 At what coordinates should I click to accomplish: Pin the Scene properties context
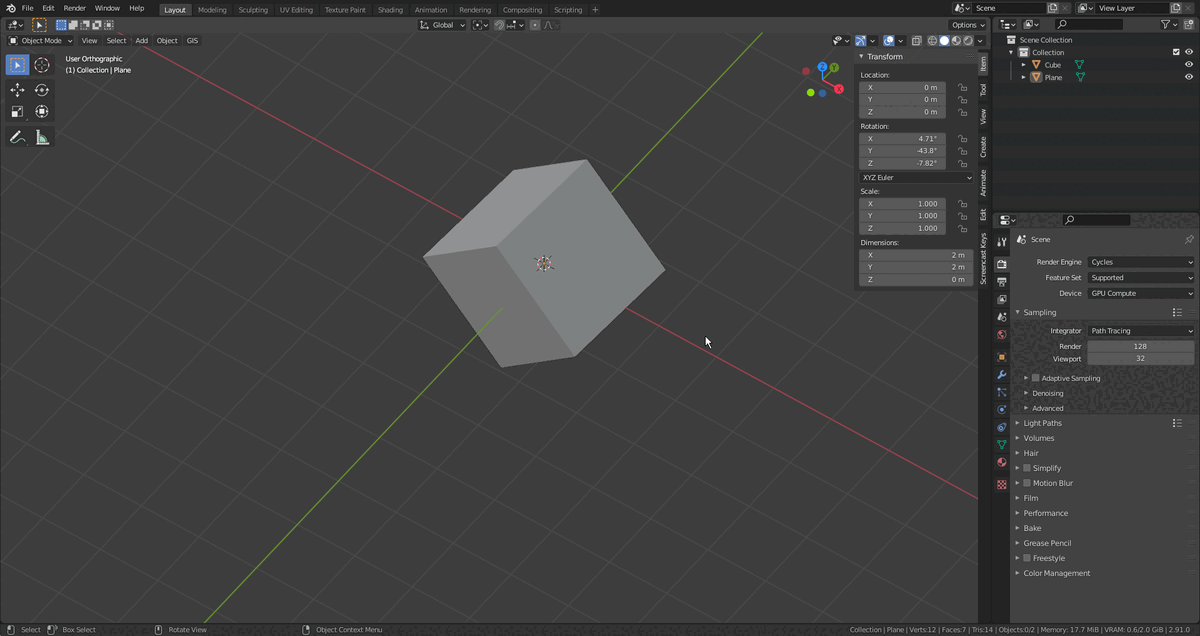pos(1188,240)
